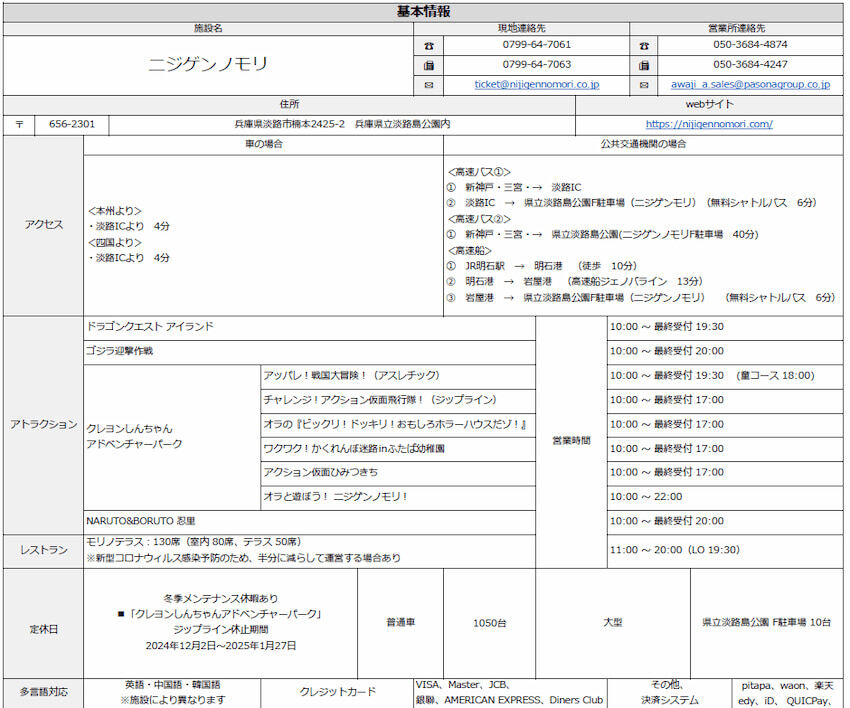Viewport: 850px width, 708px height.
Task: Select the 車の場合 header cell
Action: (263, 145)
